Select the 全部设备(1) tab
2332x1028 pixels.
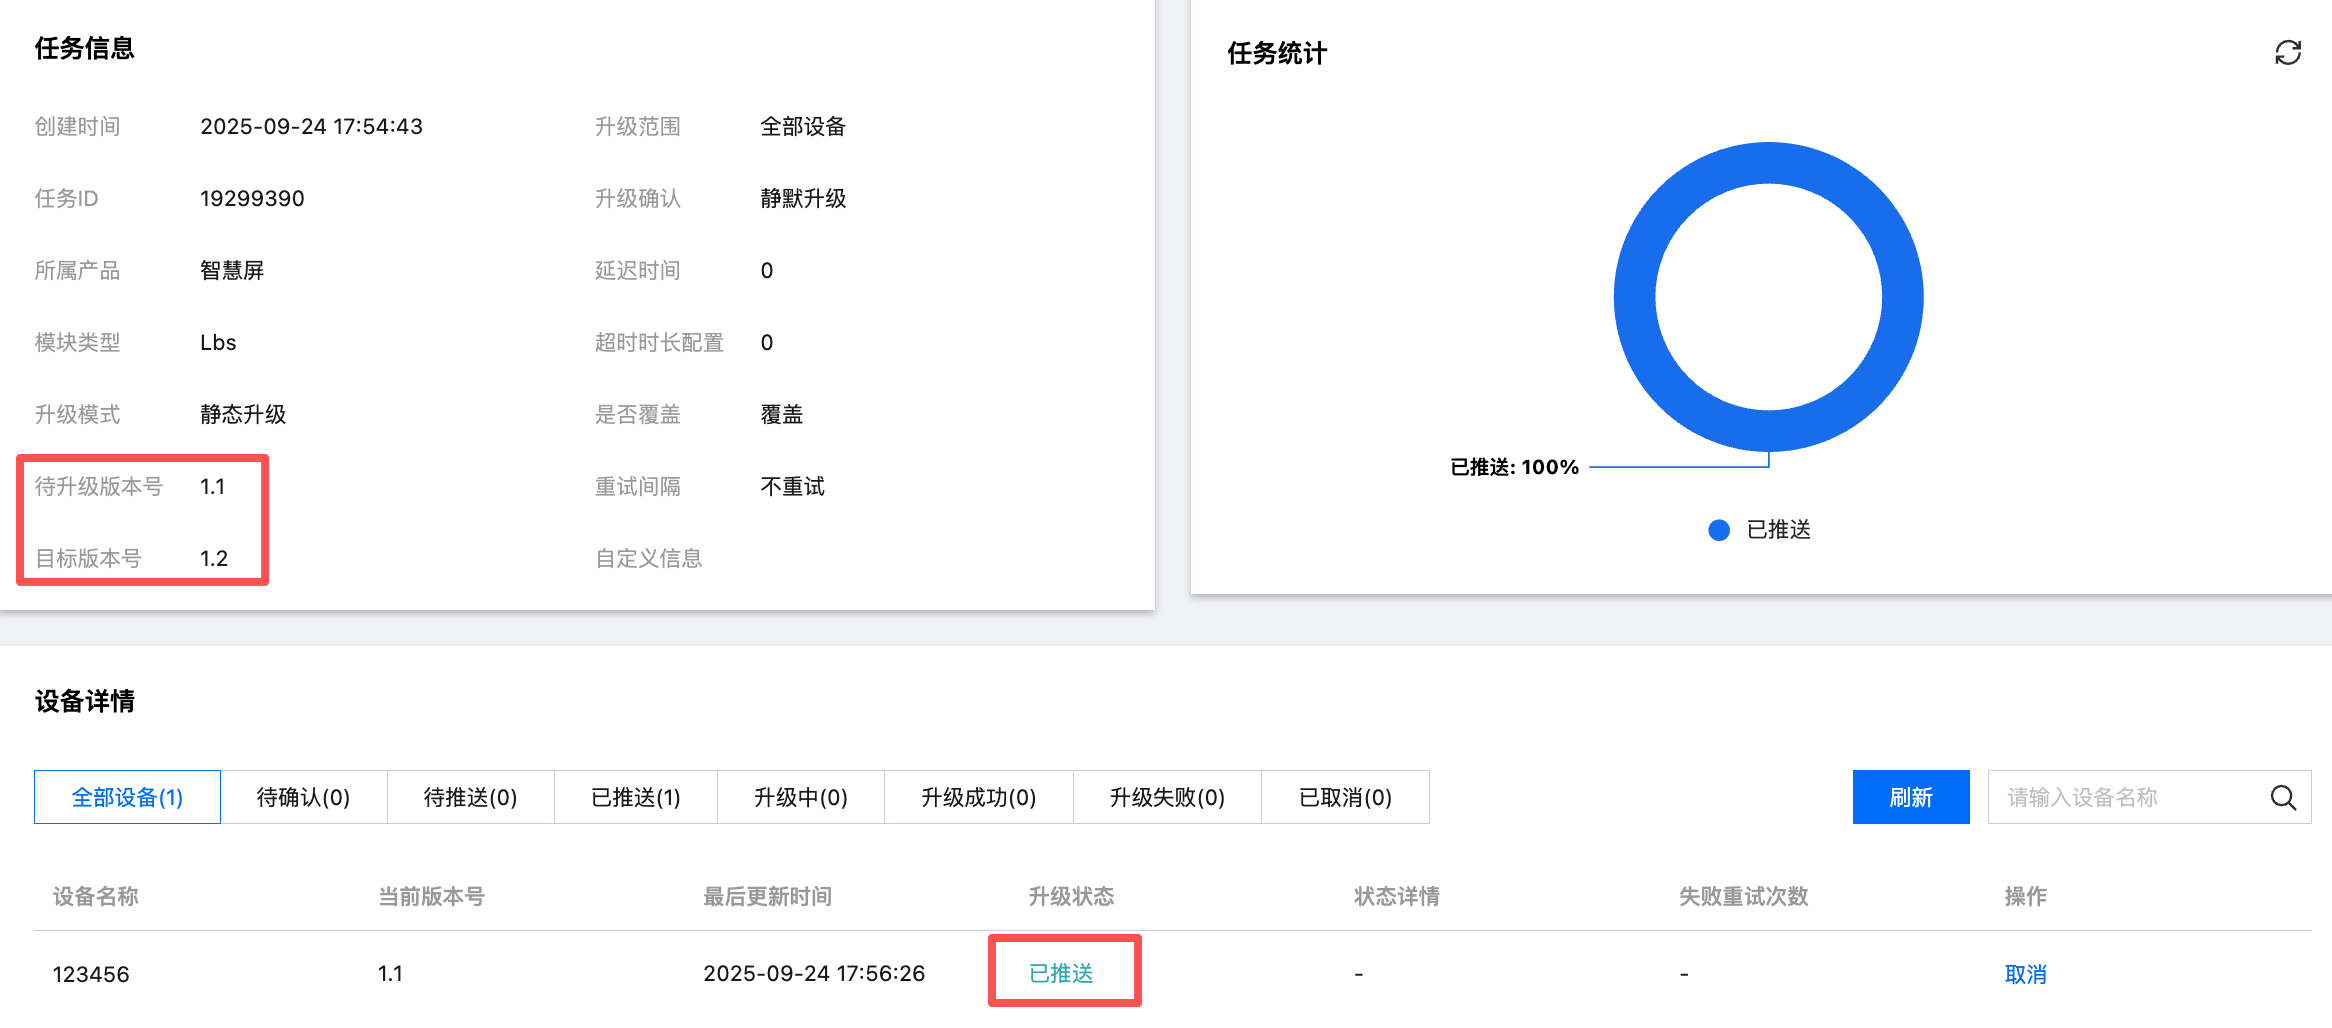tap(127, 797)
